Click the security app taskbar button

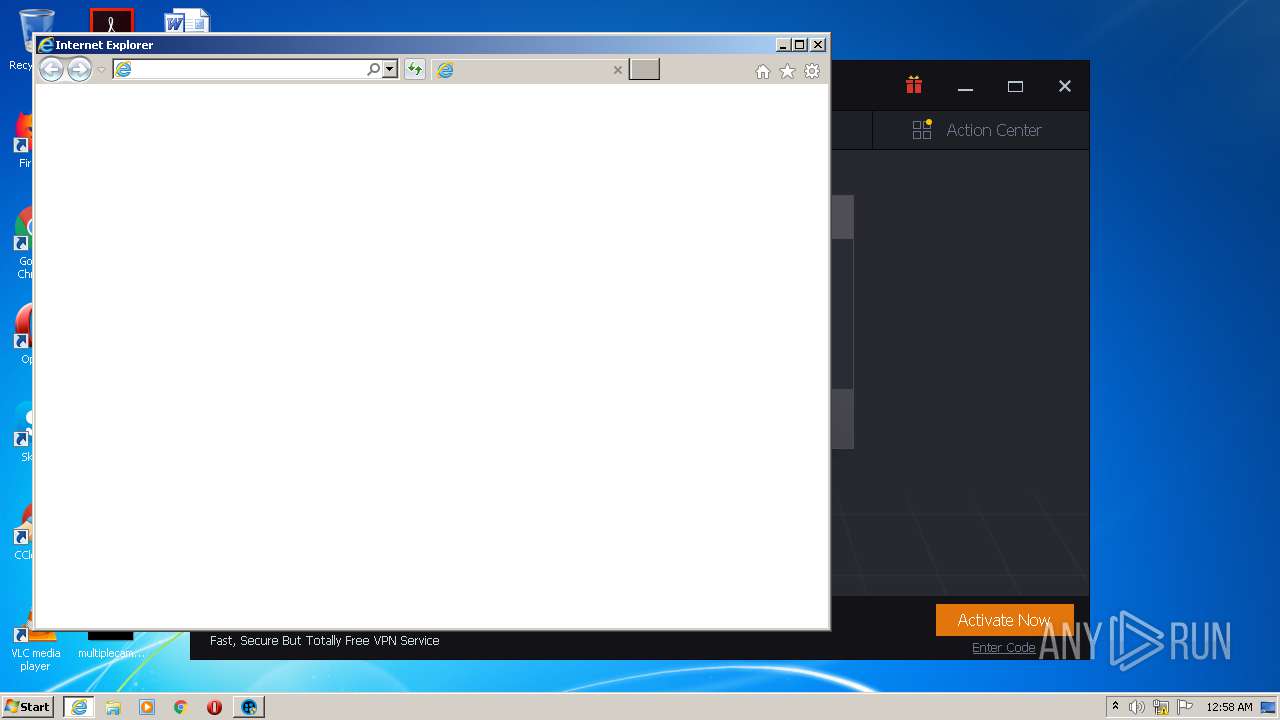pos(249,707)
